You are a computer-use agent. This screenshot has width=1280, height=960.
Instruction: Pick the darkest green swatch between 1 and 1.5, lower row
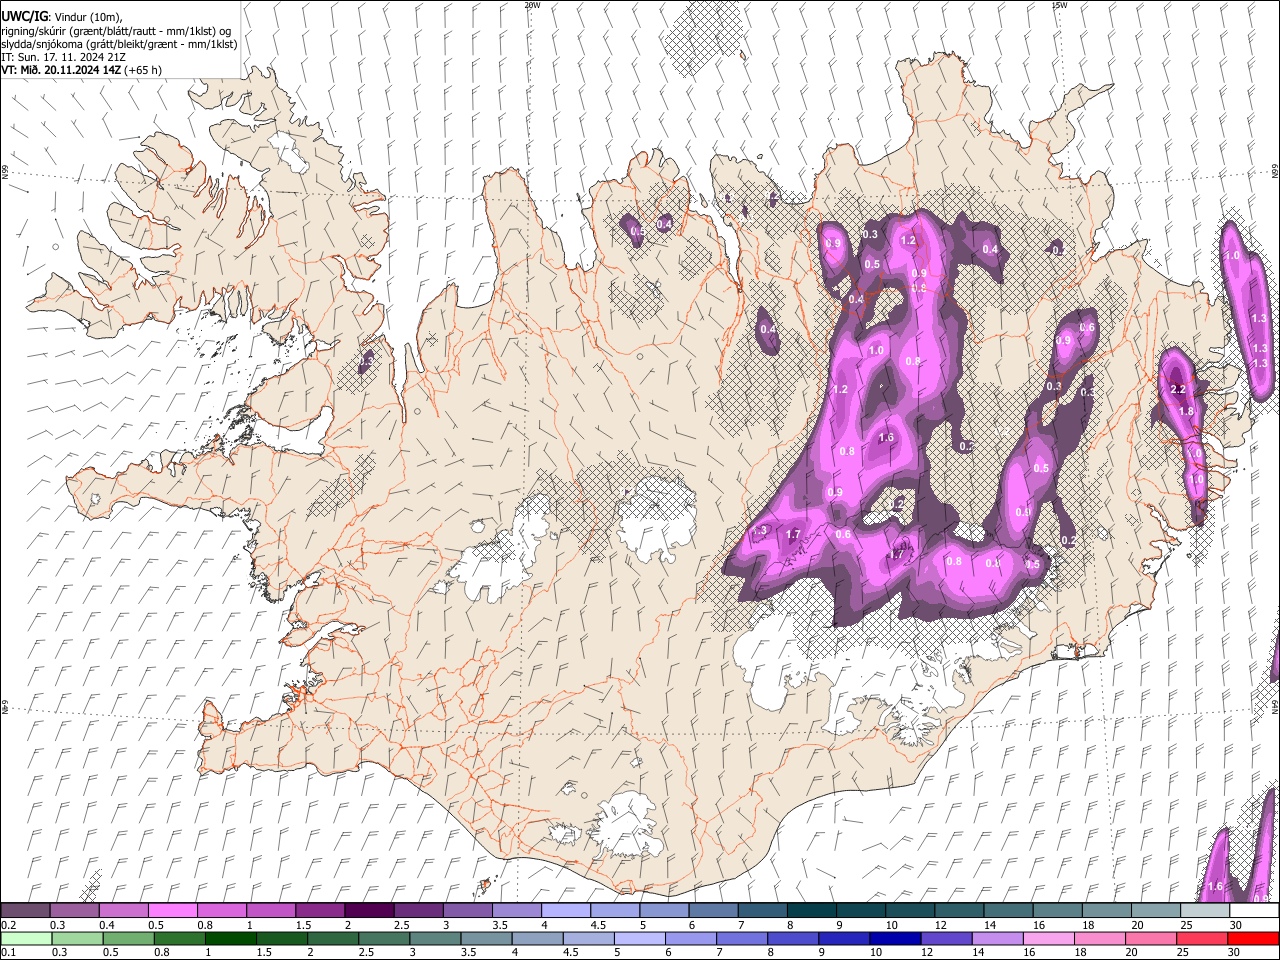click(x=230, y=938)
